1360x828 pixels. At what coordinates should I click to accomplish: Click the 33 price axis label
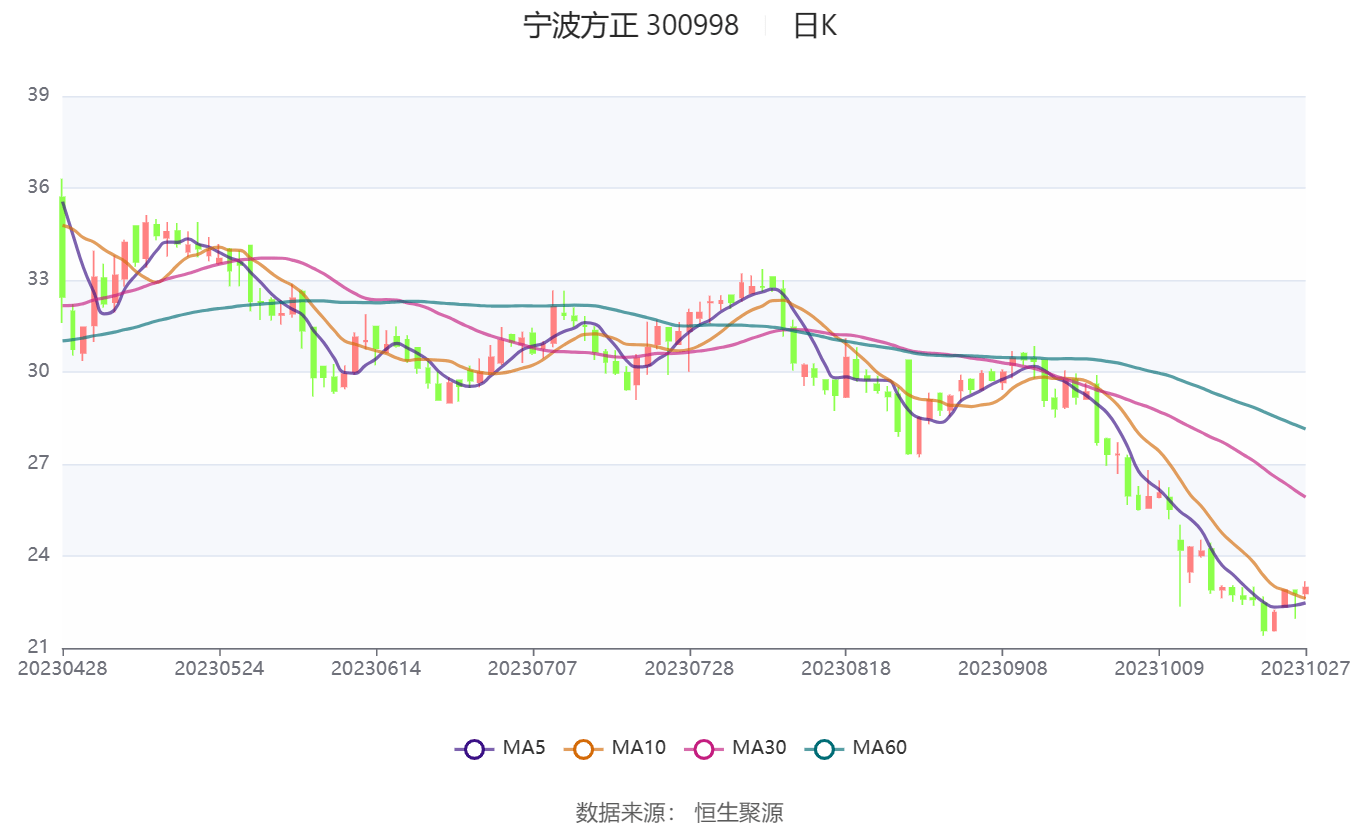[x=38, y=279]
